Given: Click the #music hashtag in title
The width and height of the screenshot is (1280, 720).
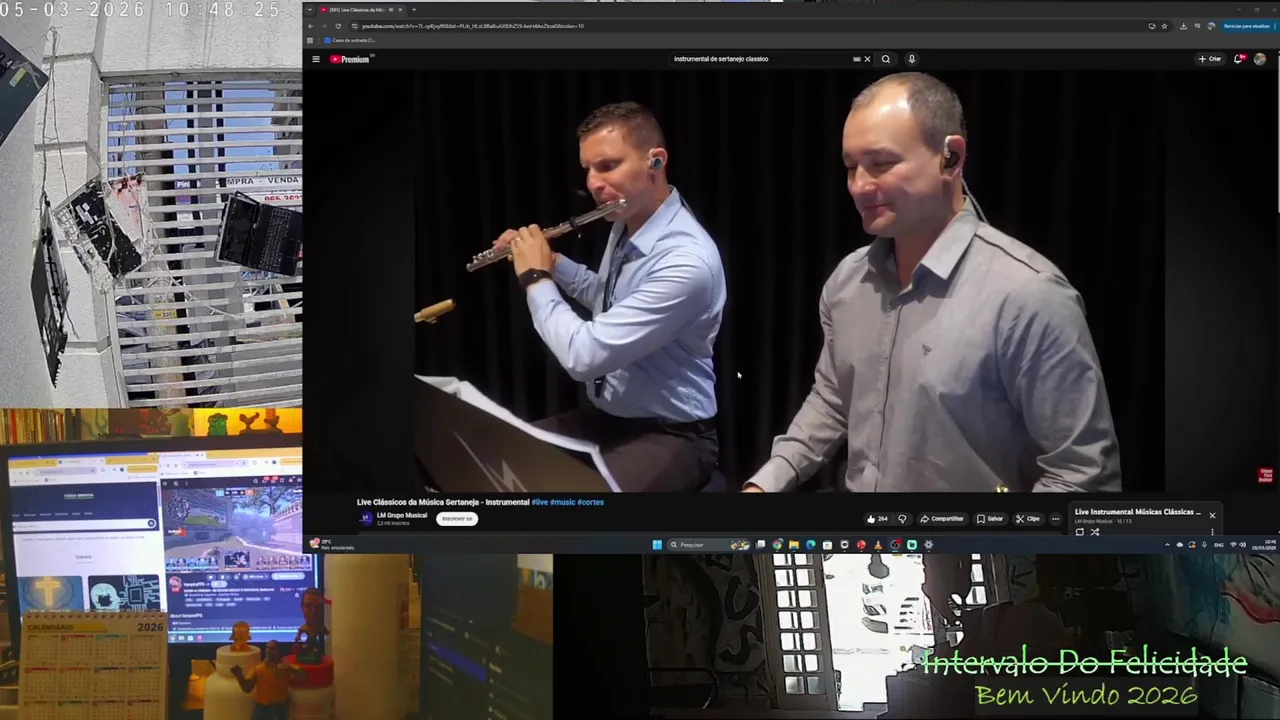Looking at the screenshot, I should point(563,502).
